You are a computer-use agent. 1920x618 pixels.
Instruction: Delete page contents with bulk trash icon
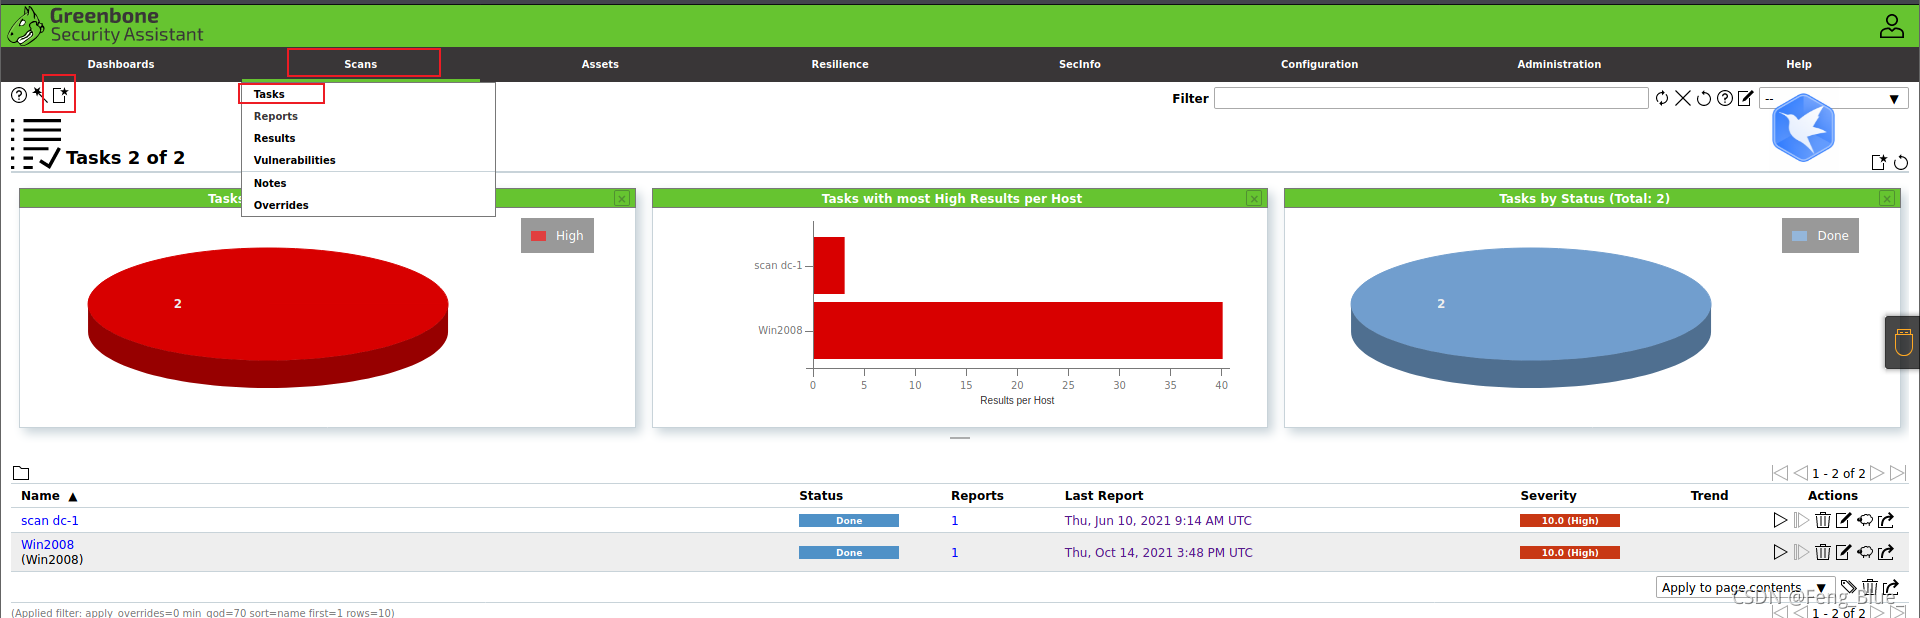tap(1869, 587)
